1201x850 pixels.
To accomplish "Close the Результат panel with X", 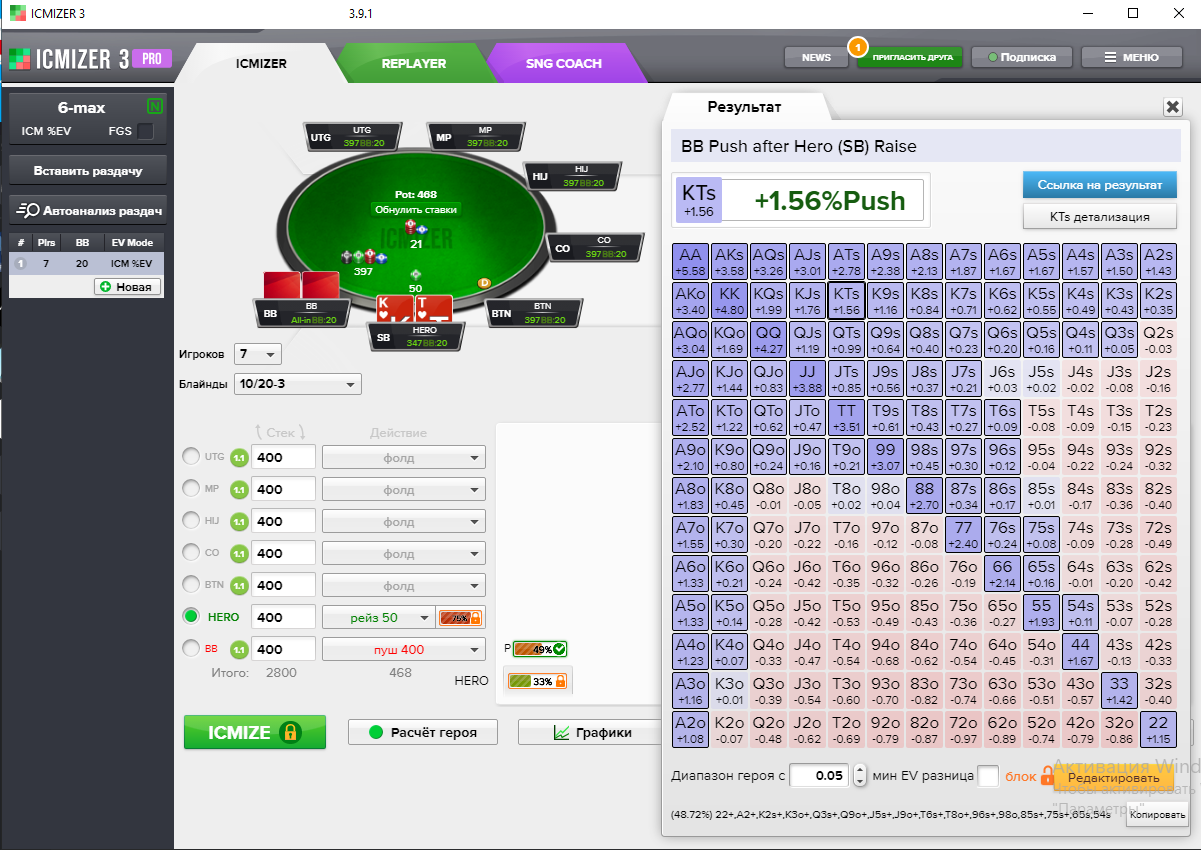I will click(1172, 107).
